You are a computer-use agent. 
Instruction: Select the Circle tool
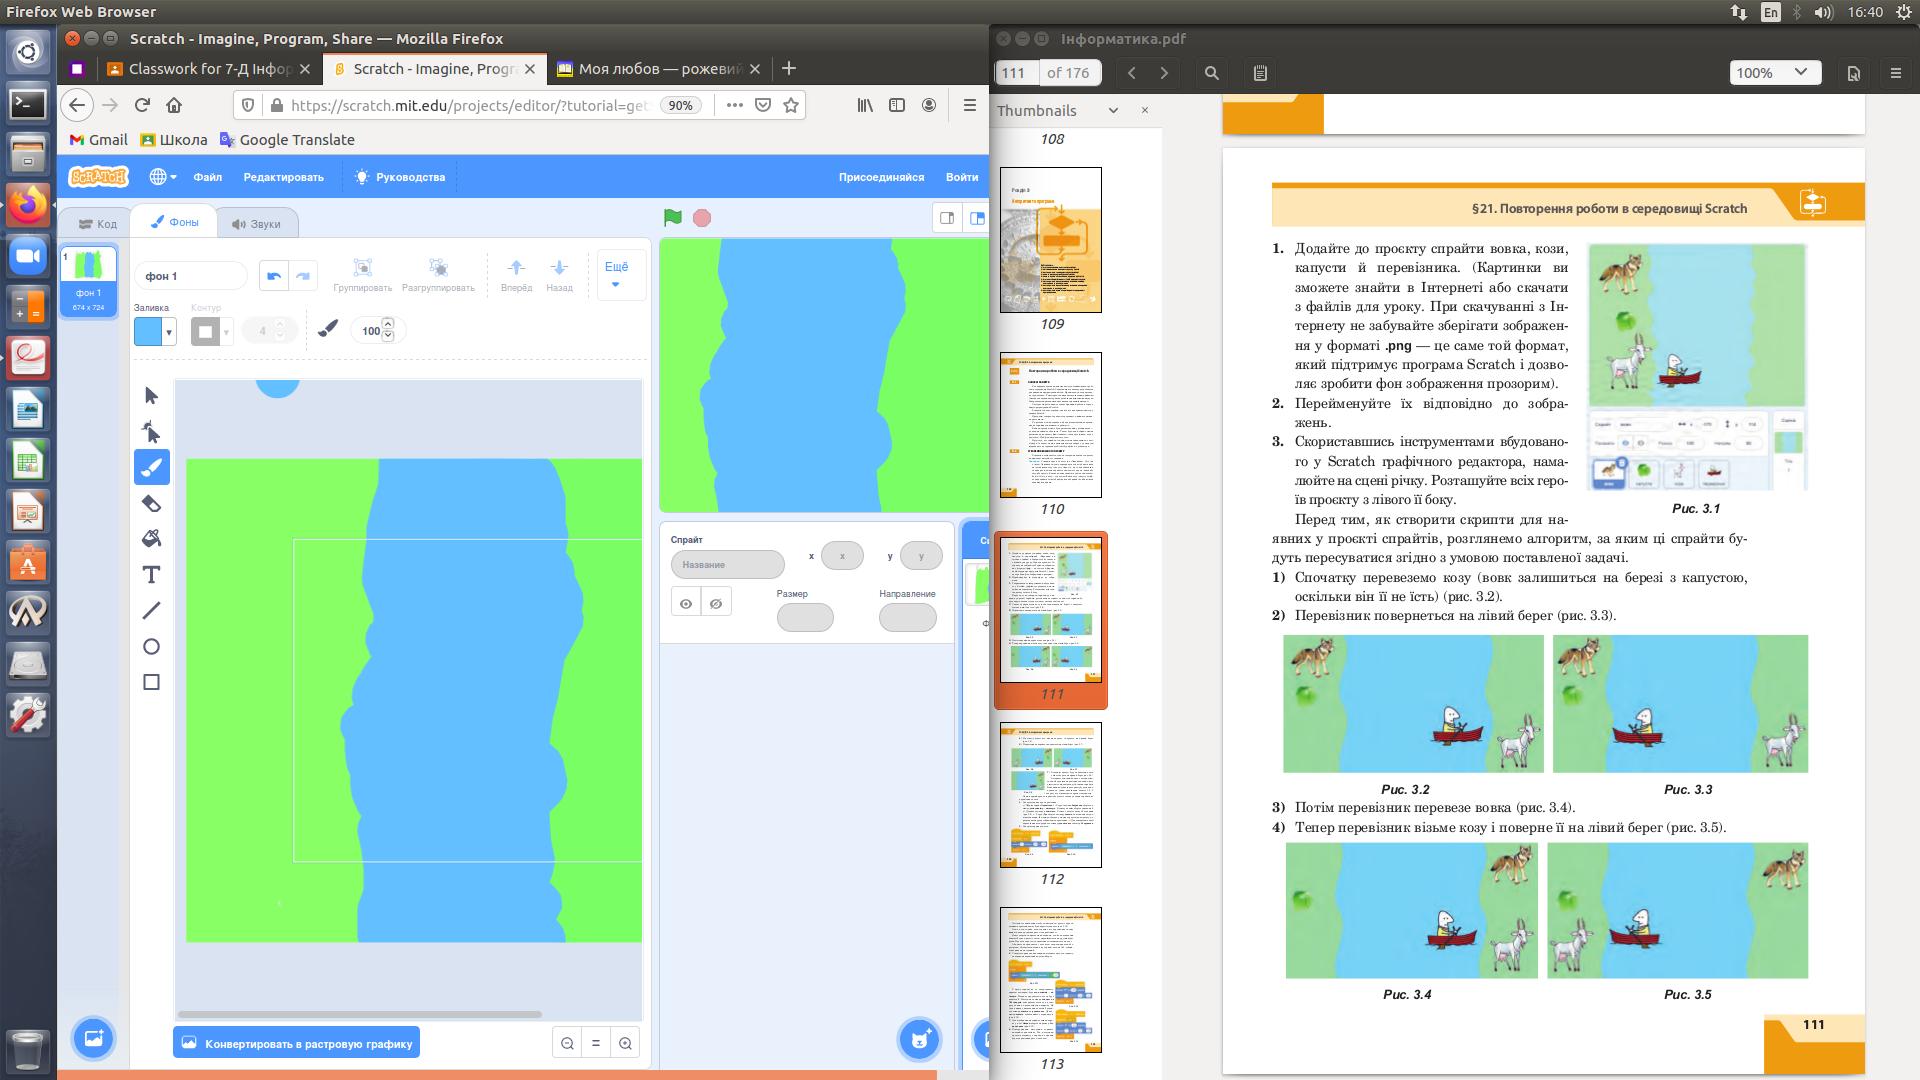click(x=151, y=646)
